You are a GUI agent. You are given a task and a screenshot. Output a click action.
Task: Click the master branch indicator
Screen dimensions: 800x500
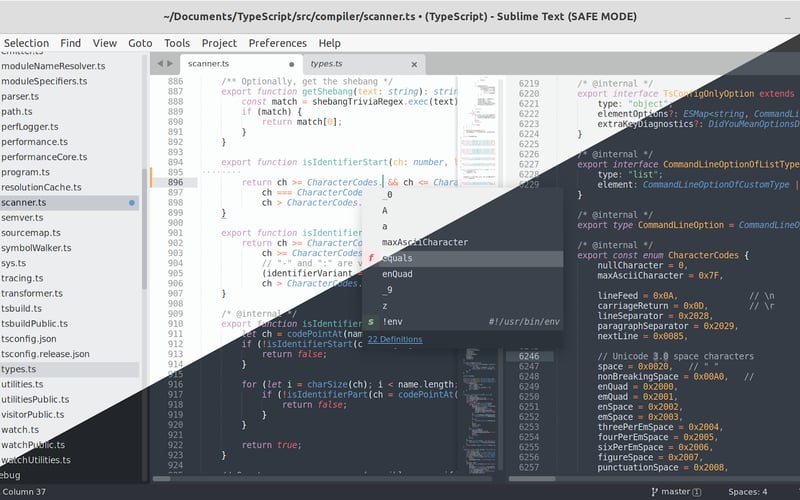point(676,492)
